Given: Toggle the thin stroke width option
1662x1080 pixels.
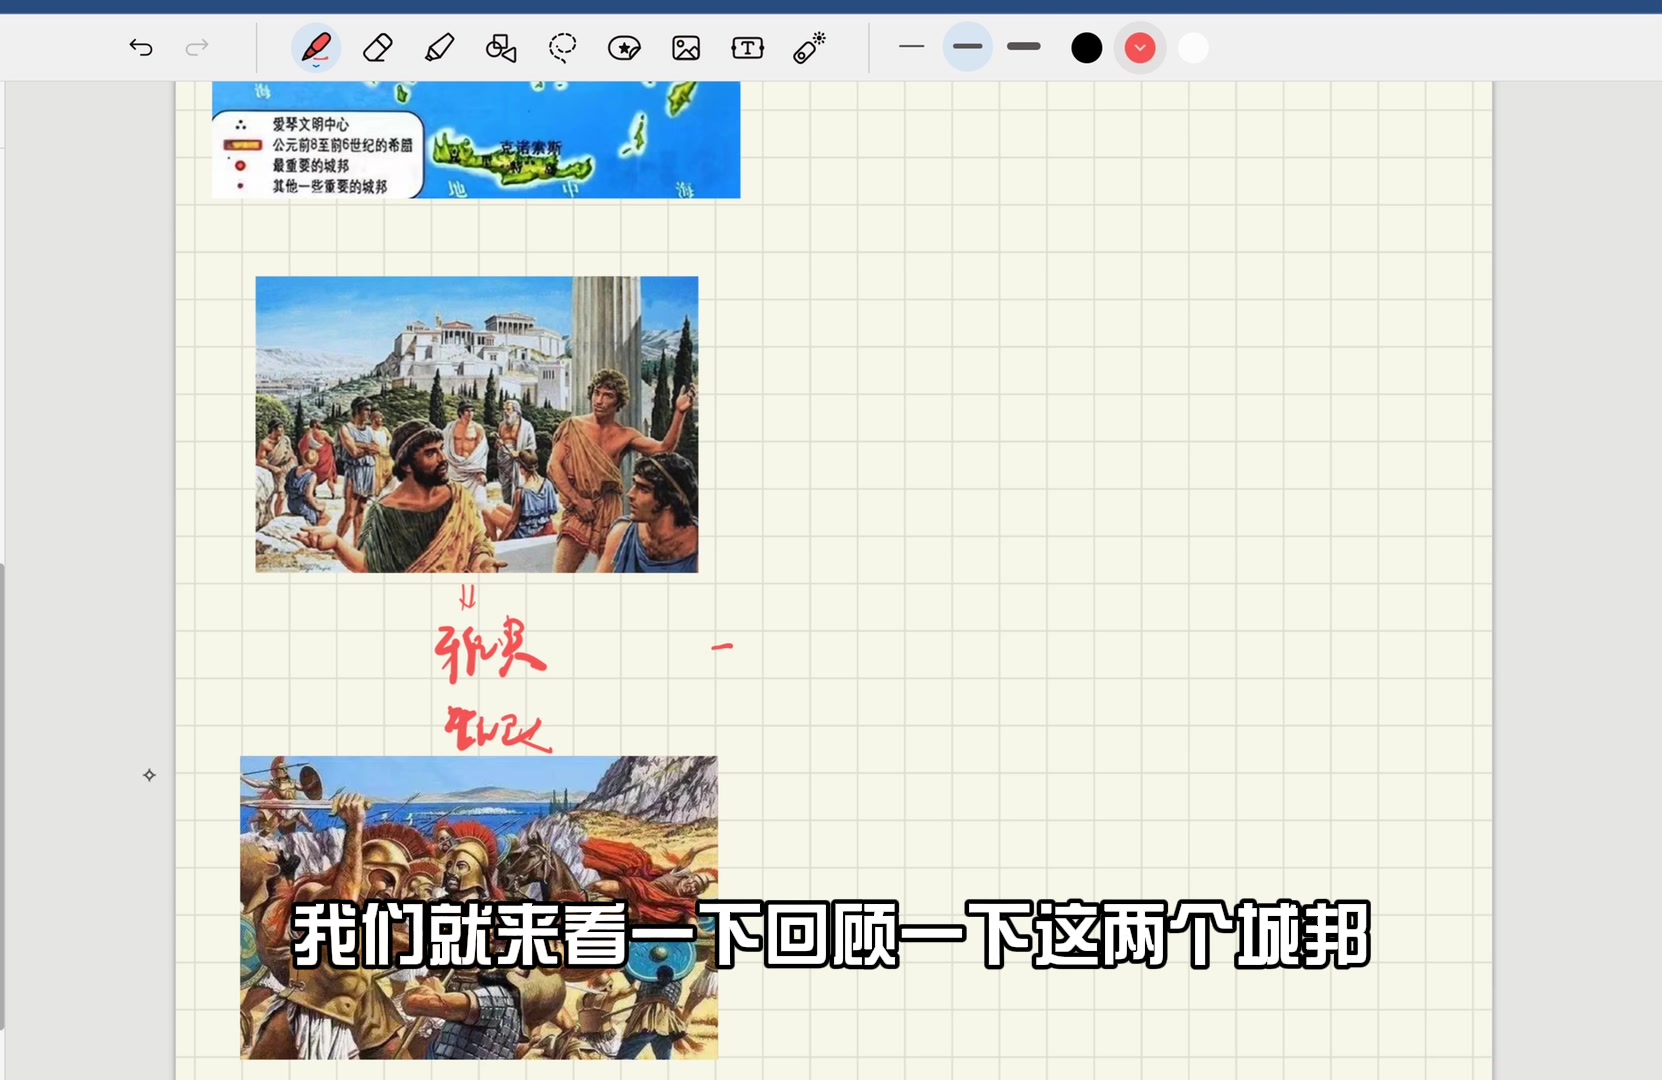Looking at the screenshot, I should (911, 47).
